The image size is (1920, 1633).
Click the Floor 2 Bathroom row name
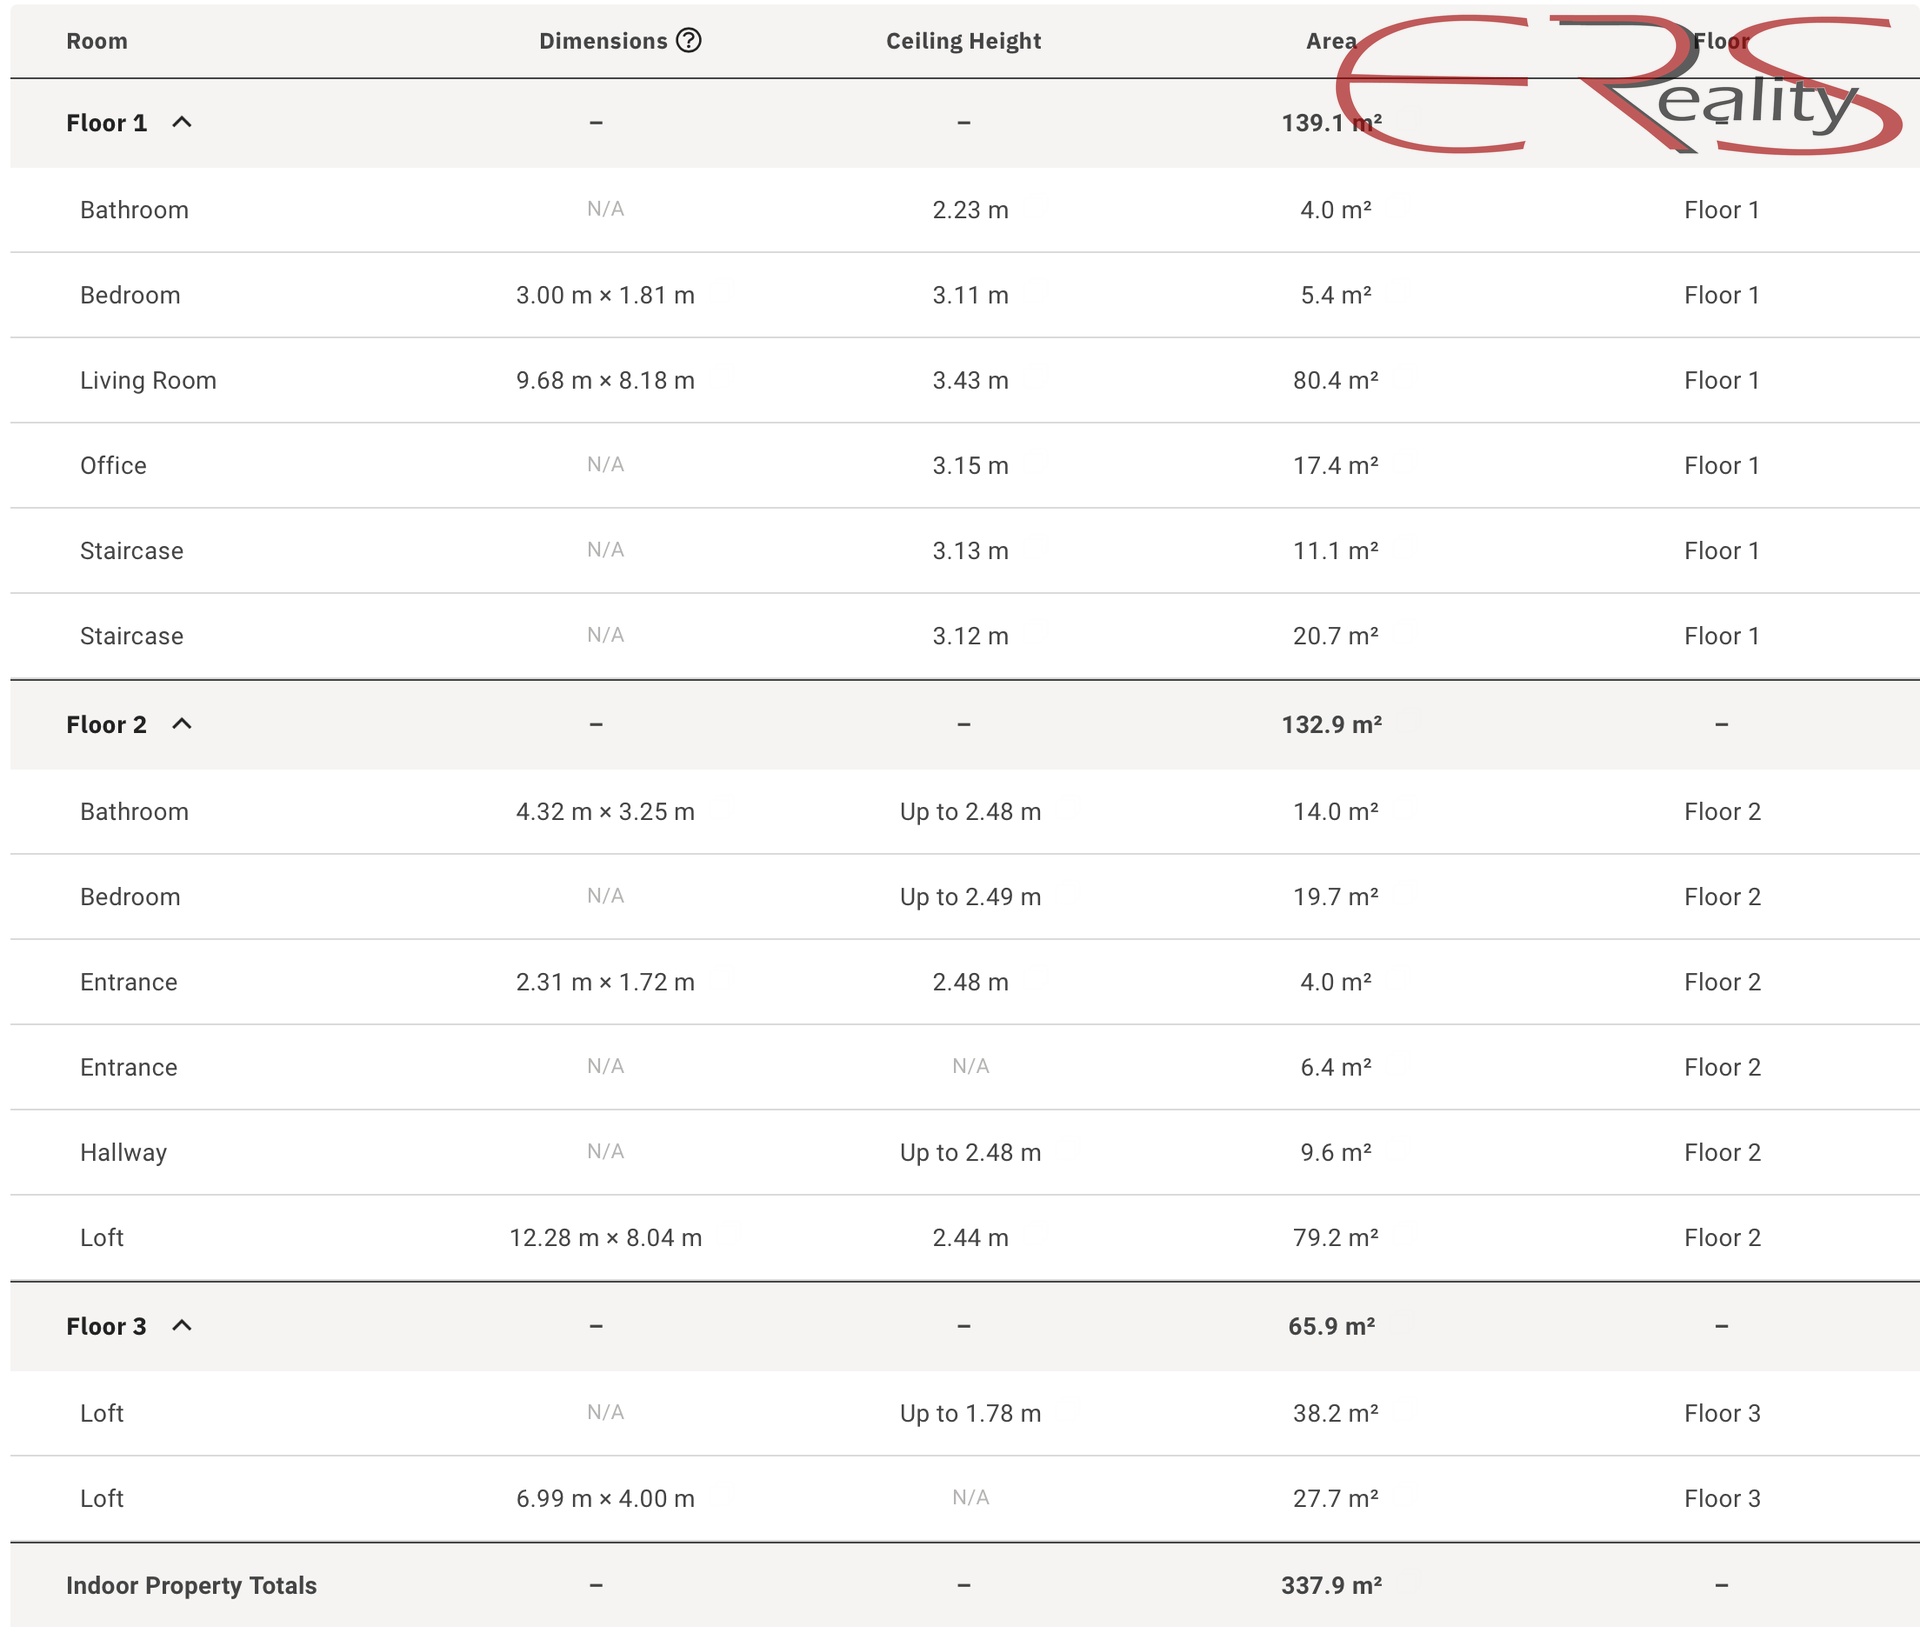pos(134,811)
